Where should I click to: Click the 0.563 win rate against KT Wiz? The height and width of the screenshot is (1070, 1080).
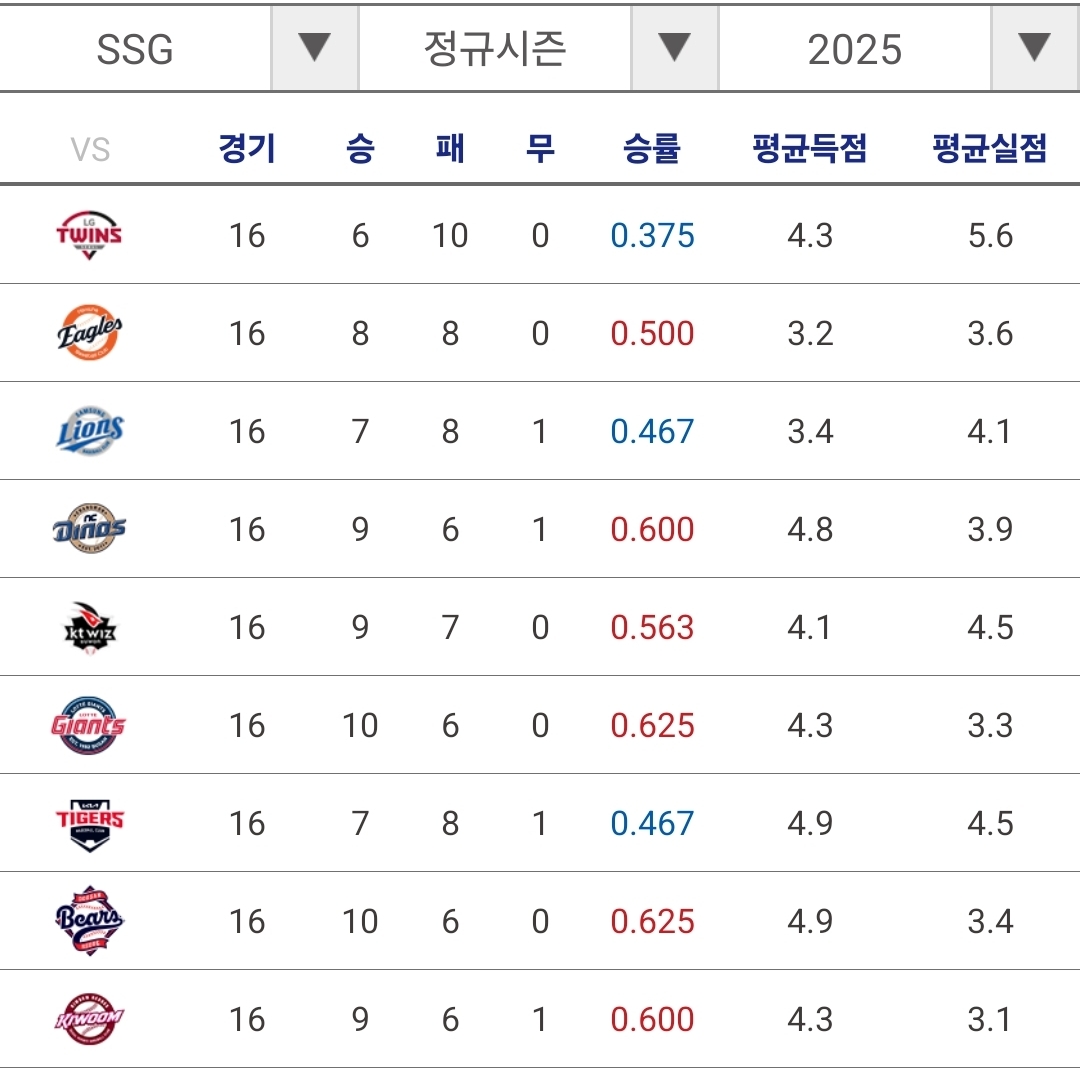(x=652, y=628)
